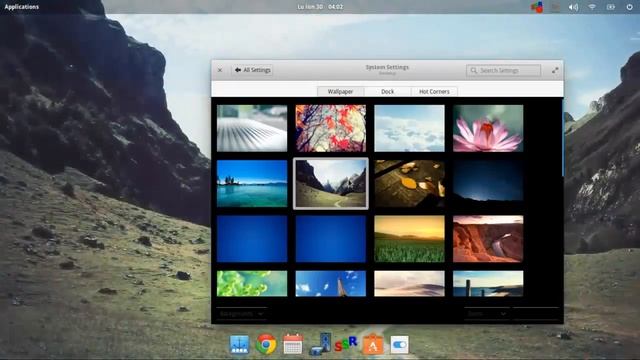
Task: Focus the Search Settings field
Action: click(503, 71)
